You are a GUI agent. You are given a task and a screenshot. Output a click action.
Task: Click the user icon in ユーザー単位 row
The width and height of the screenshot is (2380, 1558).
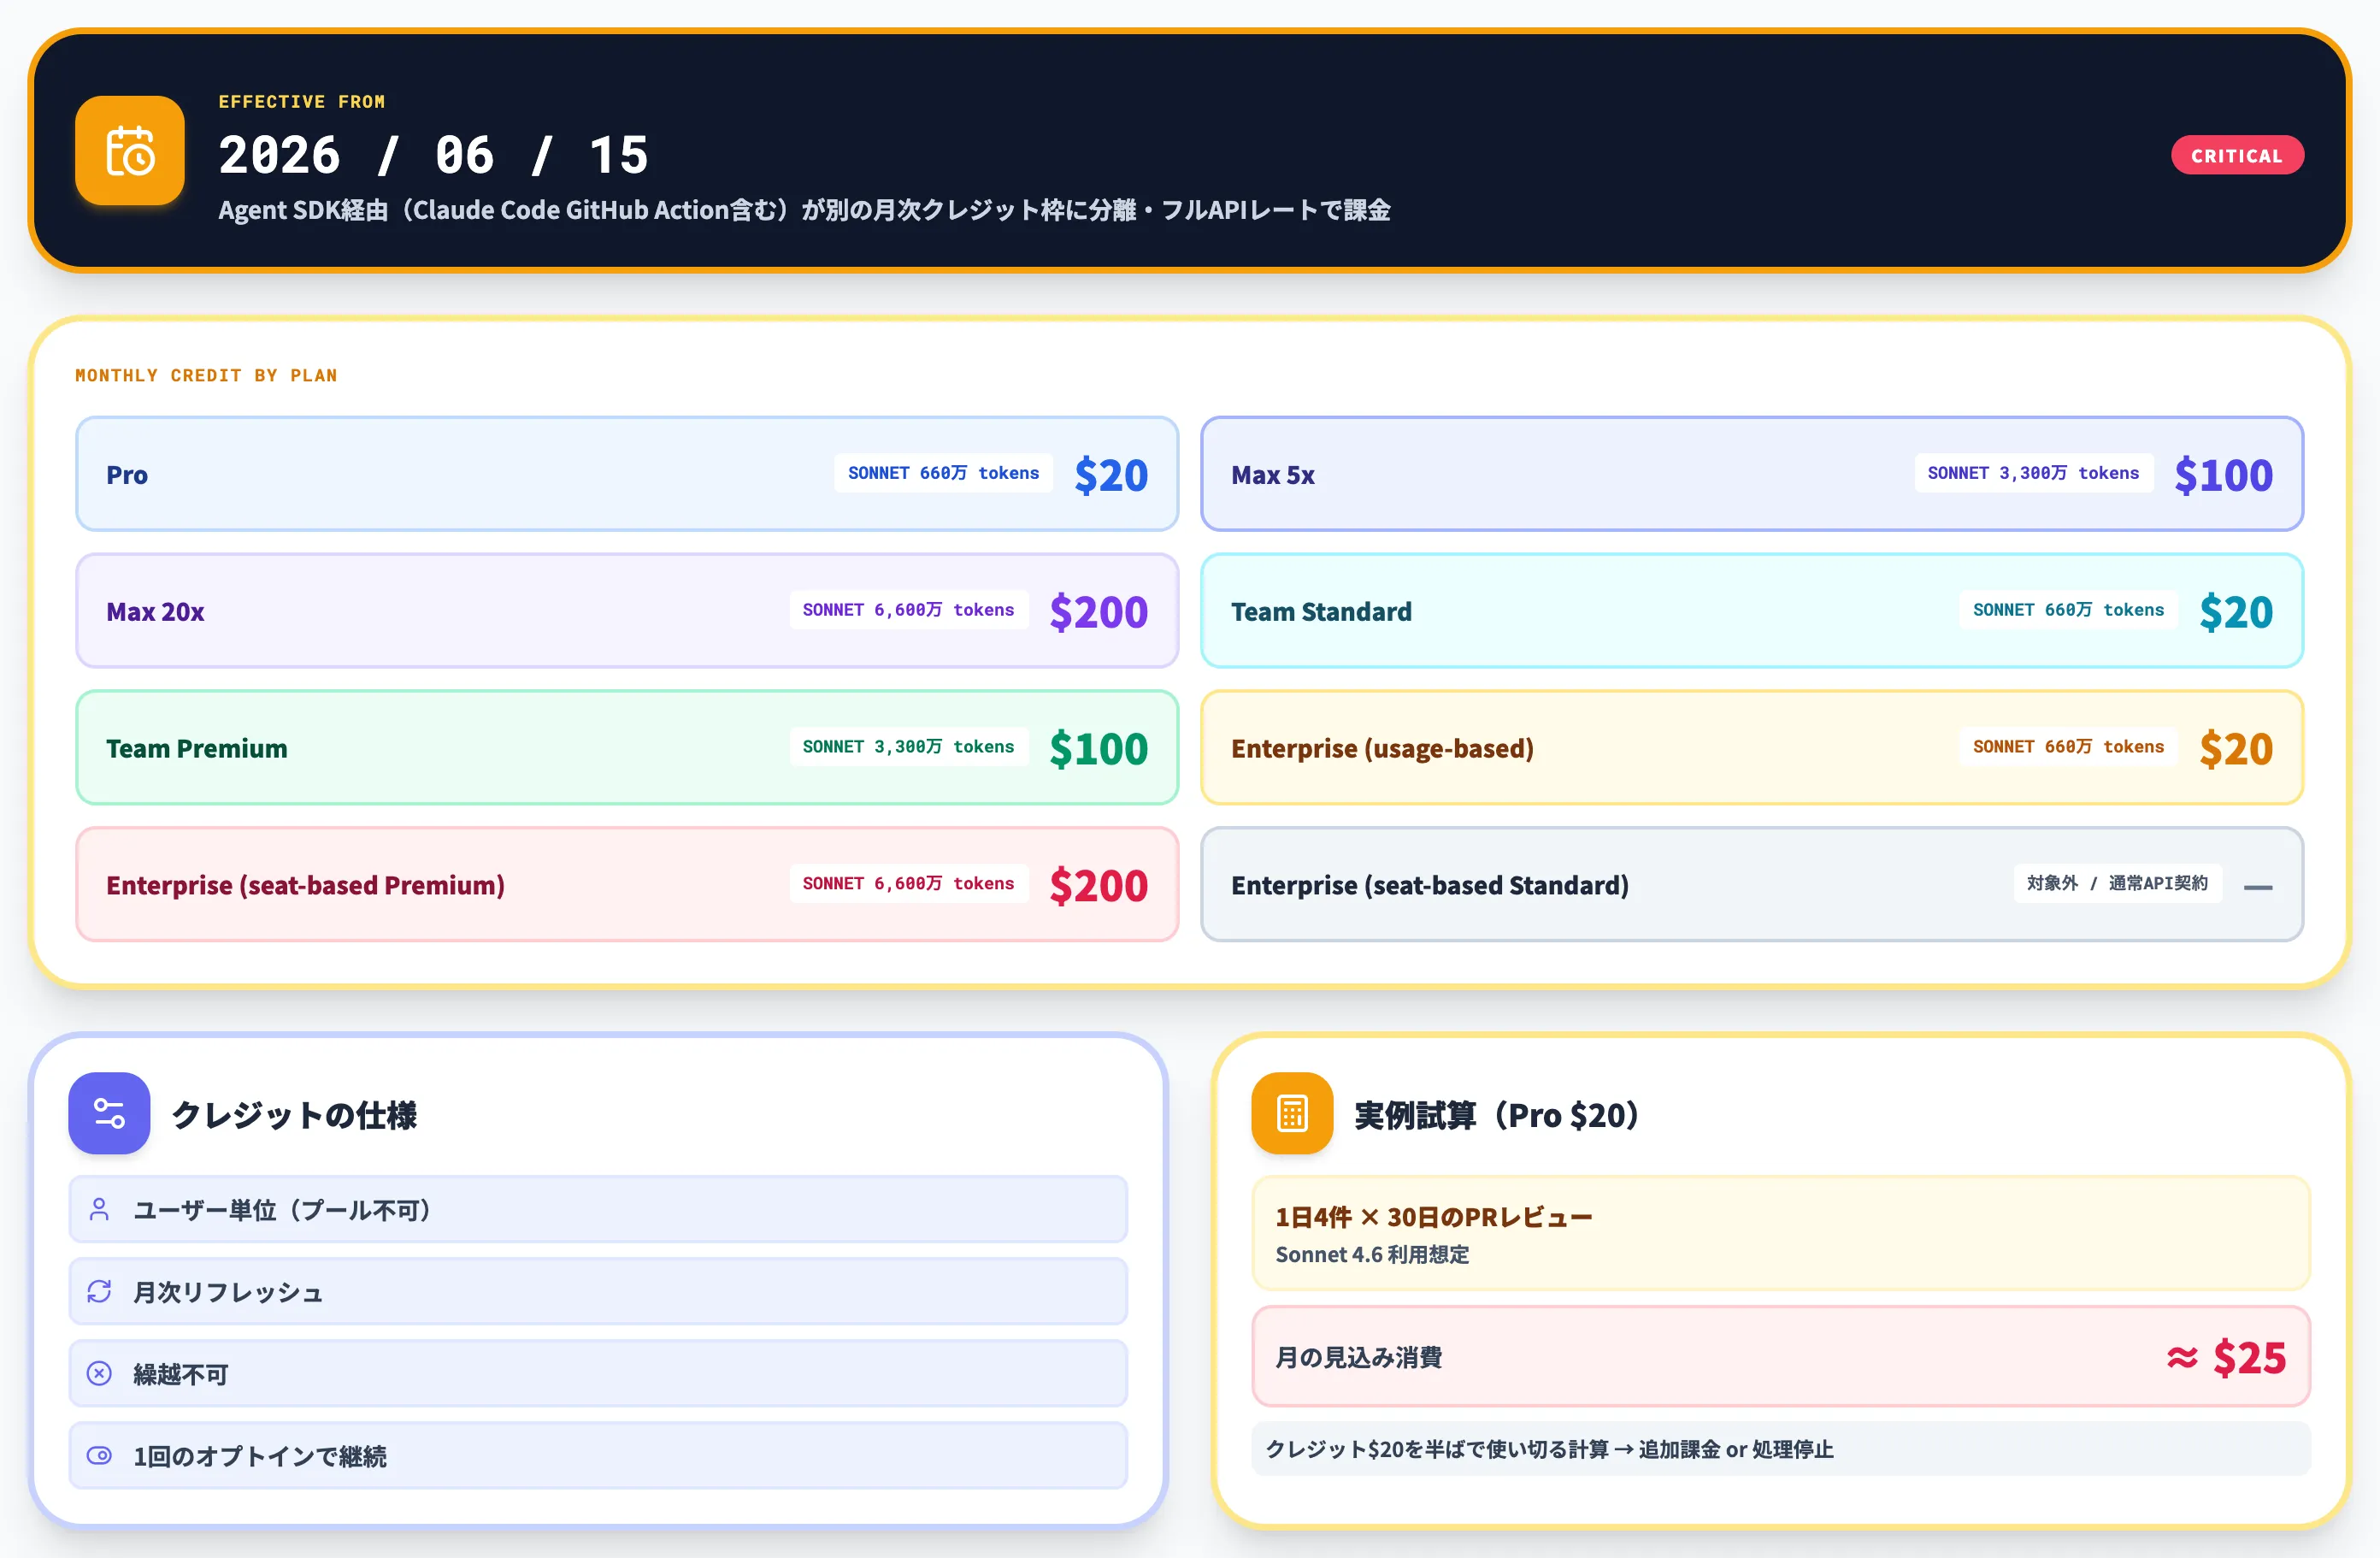pyautogui.click(x=99, y=1209)
